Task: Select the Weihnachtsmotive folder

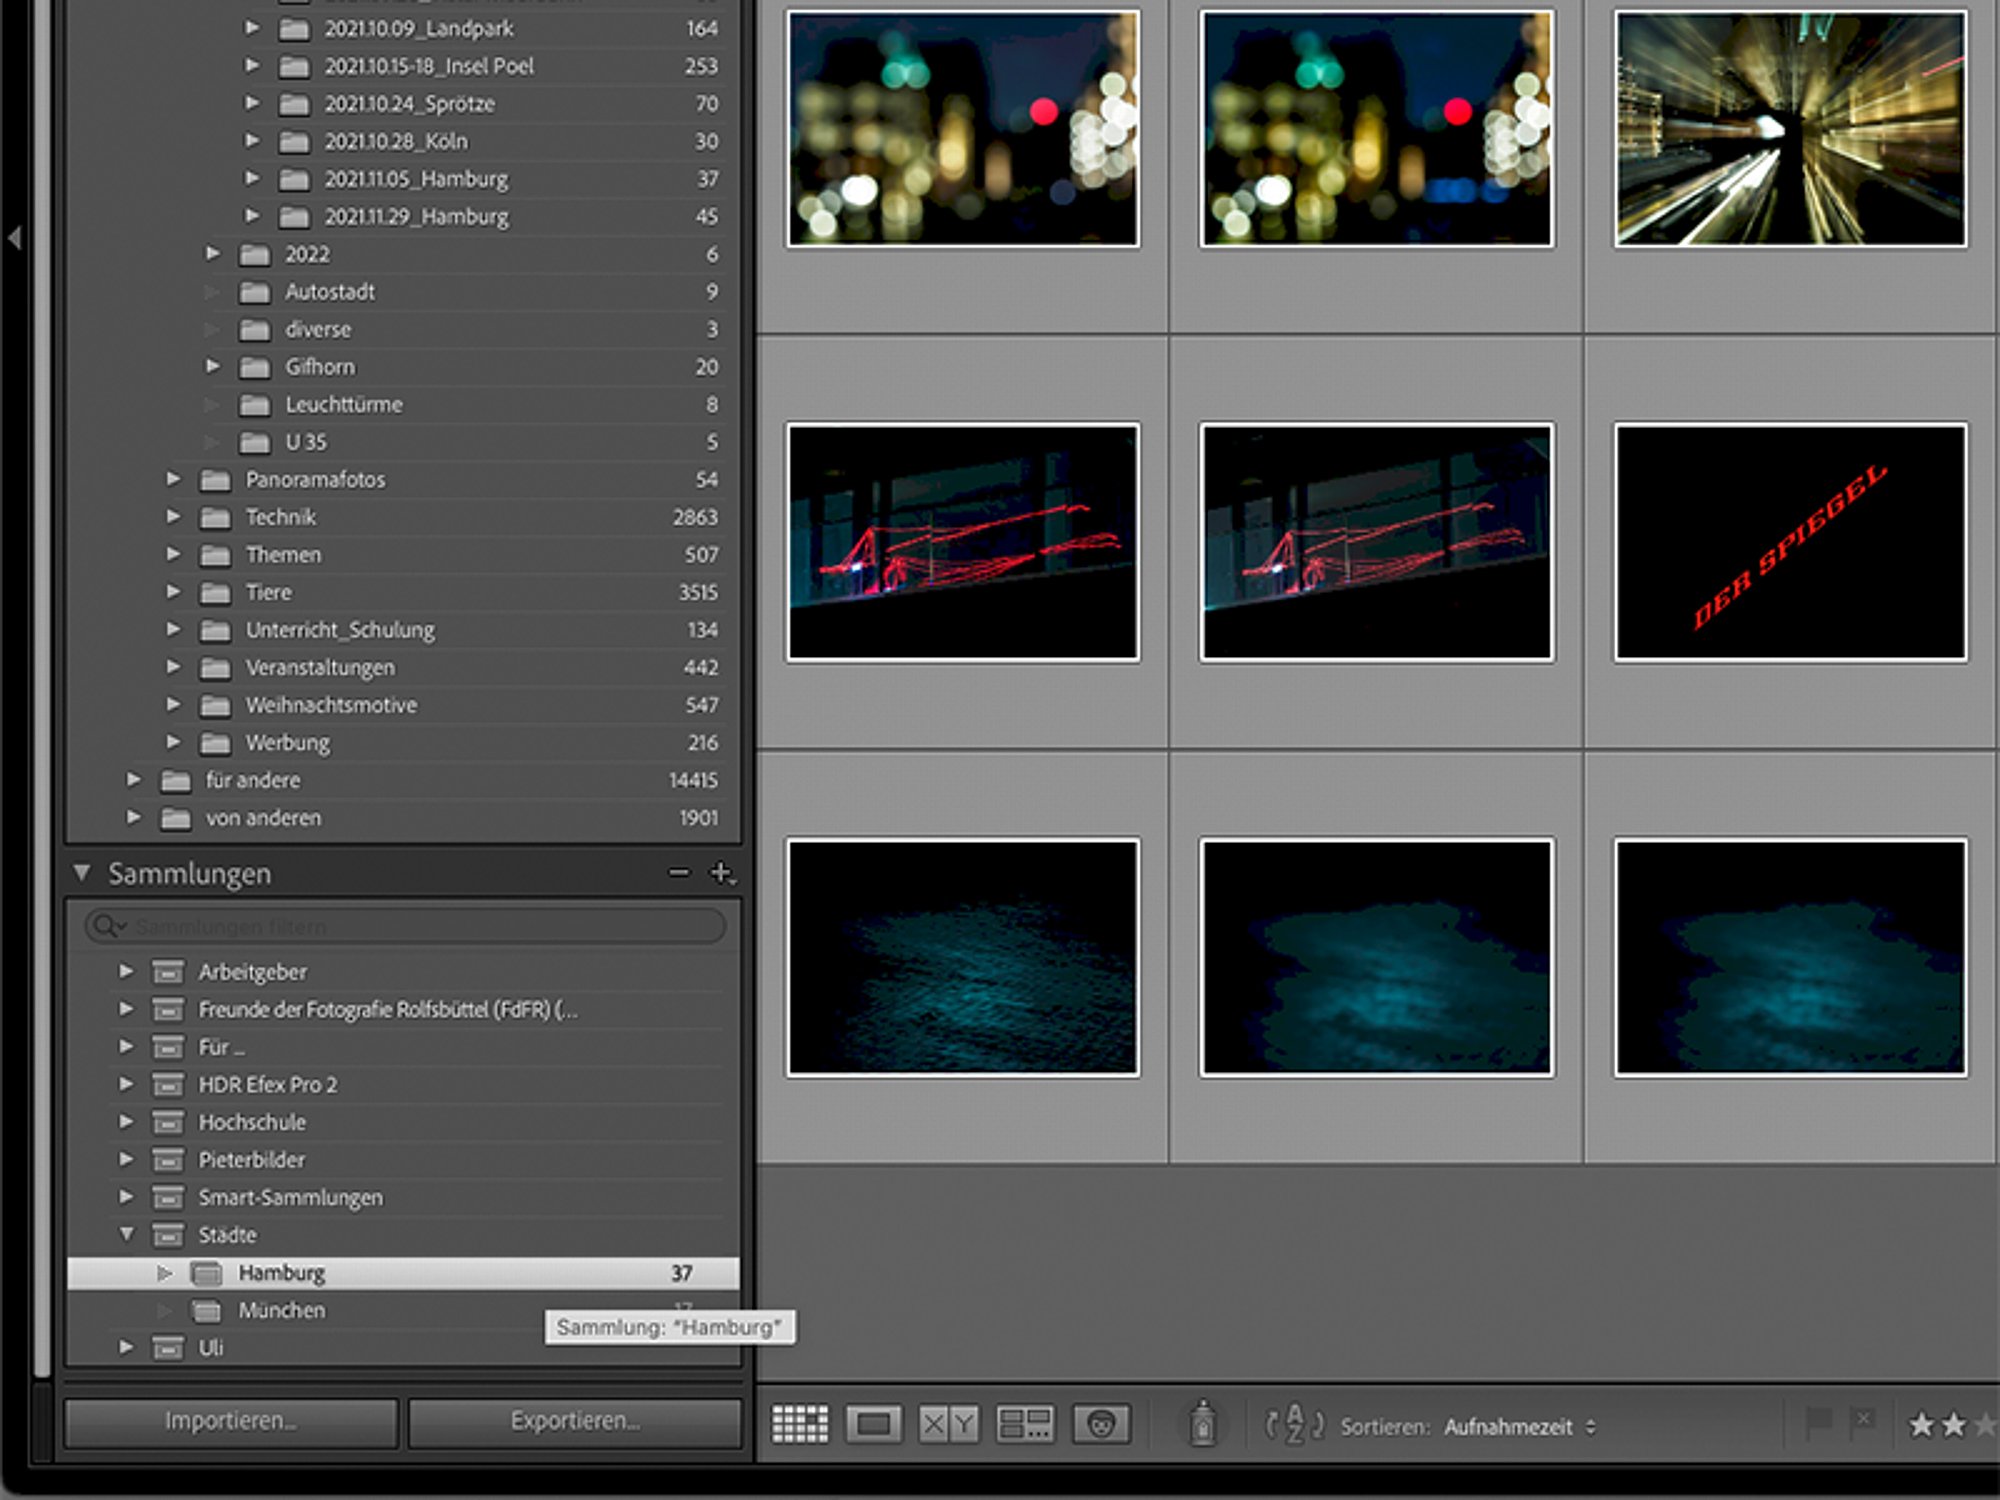Action: (331, 705)
